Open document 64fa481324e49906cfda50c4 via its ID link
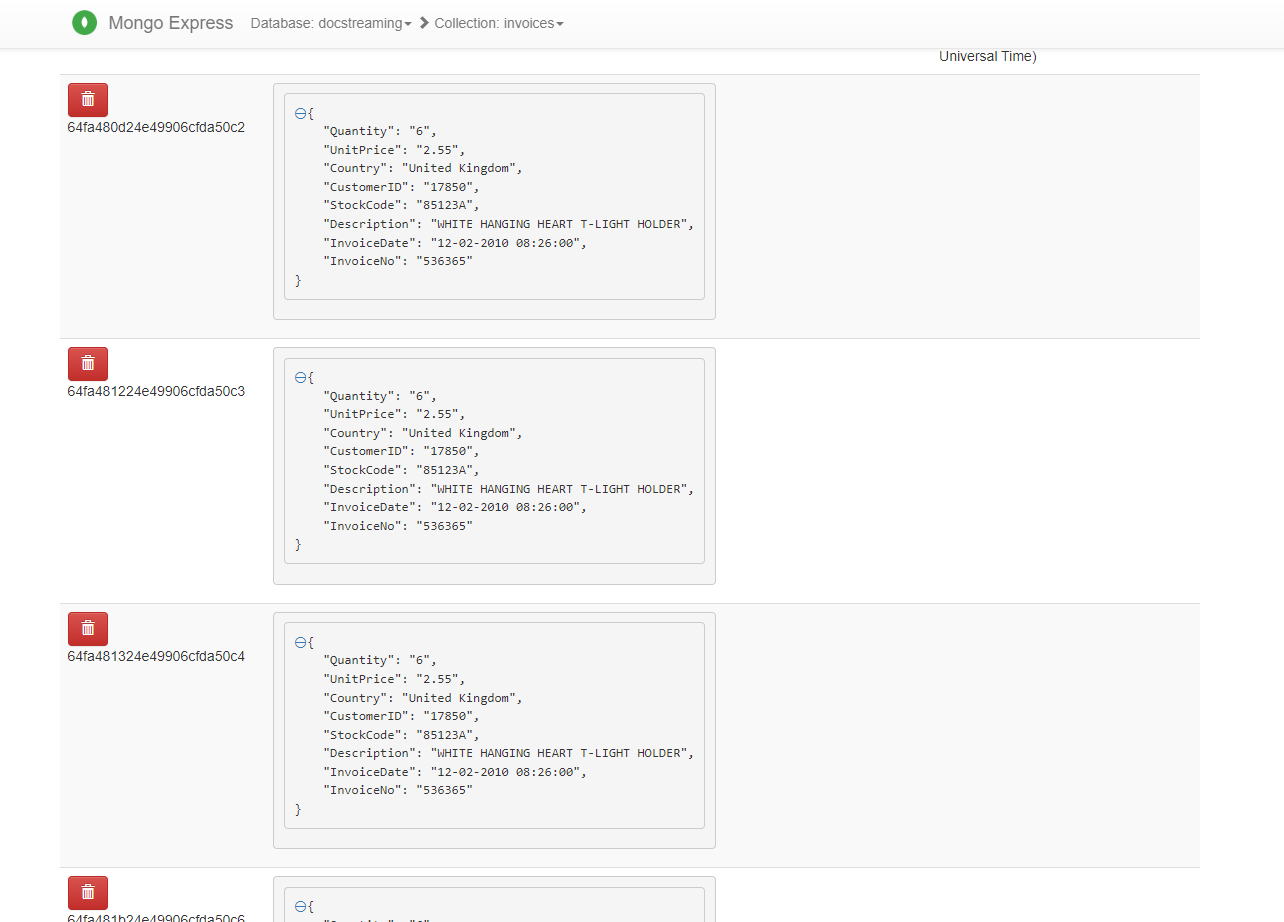The width and height of the screenshot is (1284, 922). 156,655
